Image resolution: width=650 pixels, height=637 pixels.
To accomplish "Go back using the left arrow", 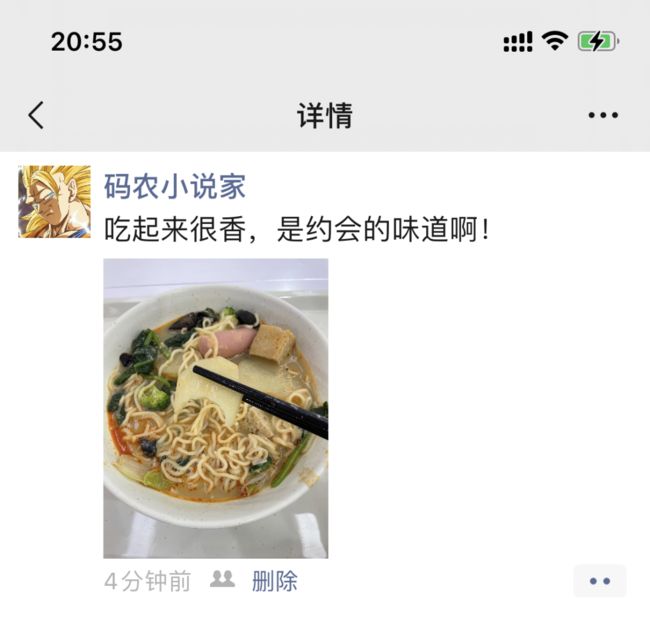I will [36, 115].
